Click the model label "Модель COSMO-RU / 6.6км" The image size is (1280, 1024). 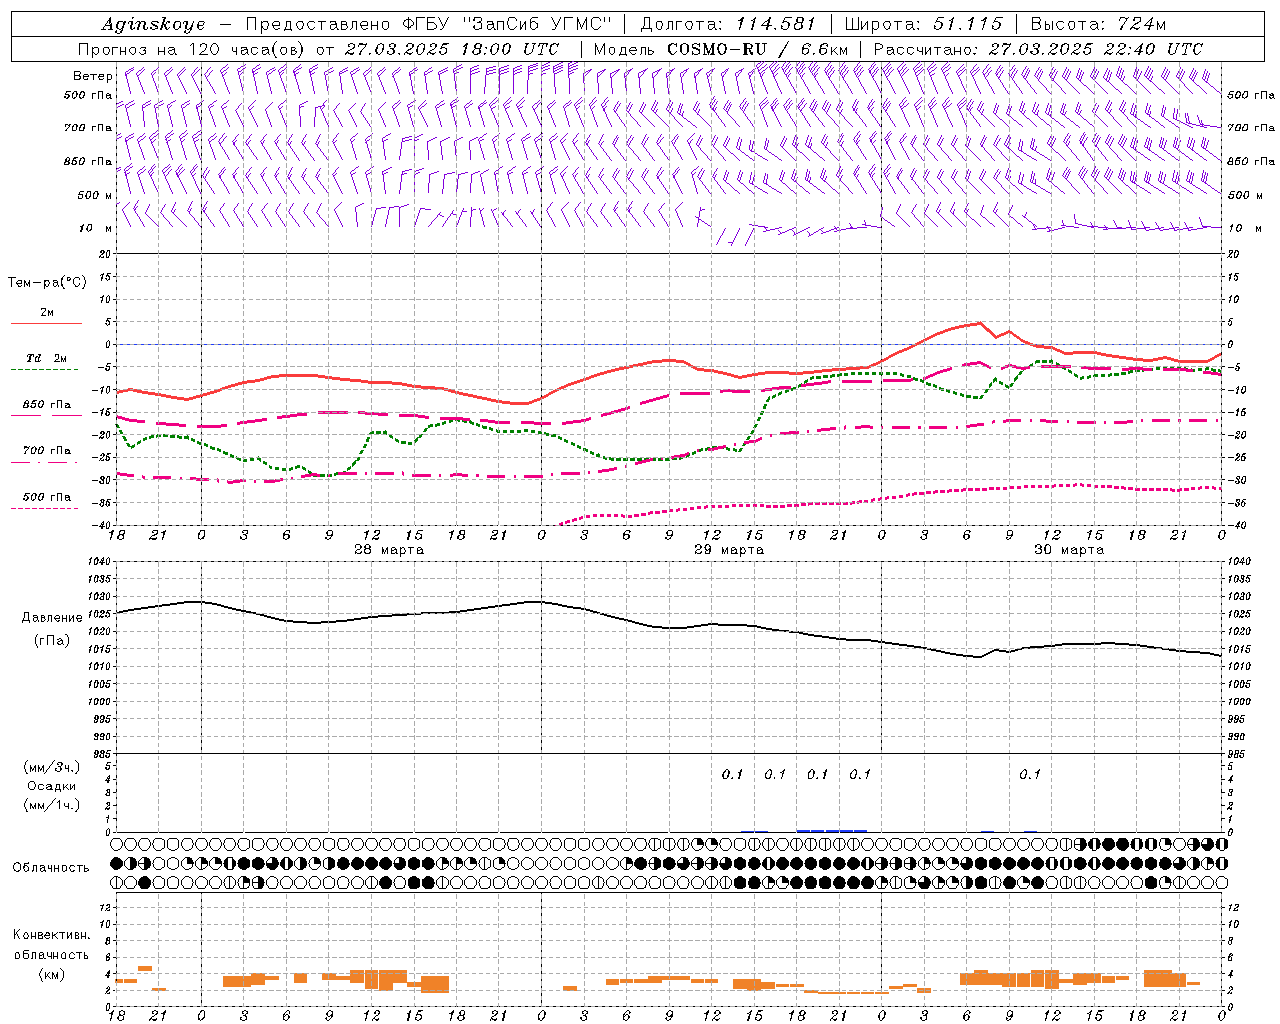721,49
